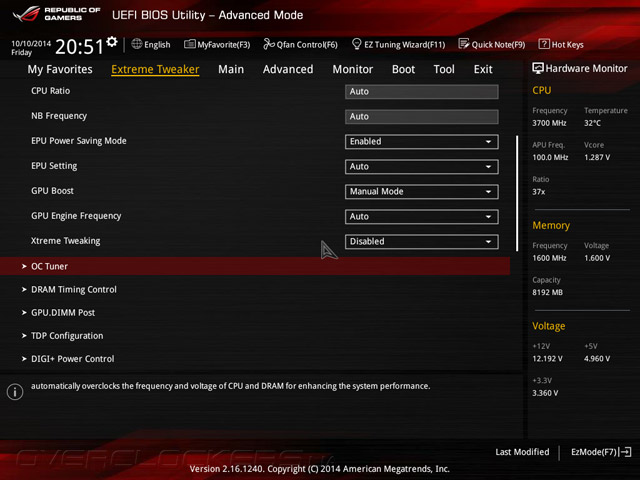The image size is (640, 480).
Task: Click the Republic of Gamers logo
Action: [x=57, y=14]
